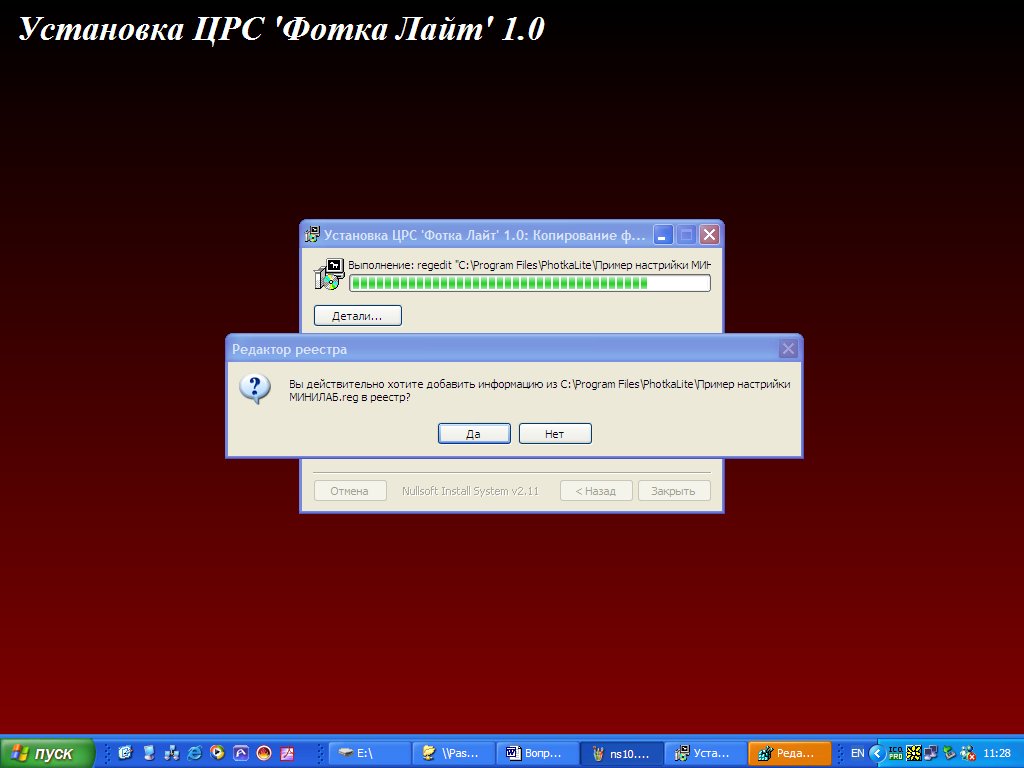Expand hidden tray icons with the arrow

877,753
